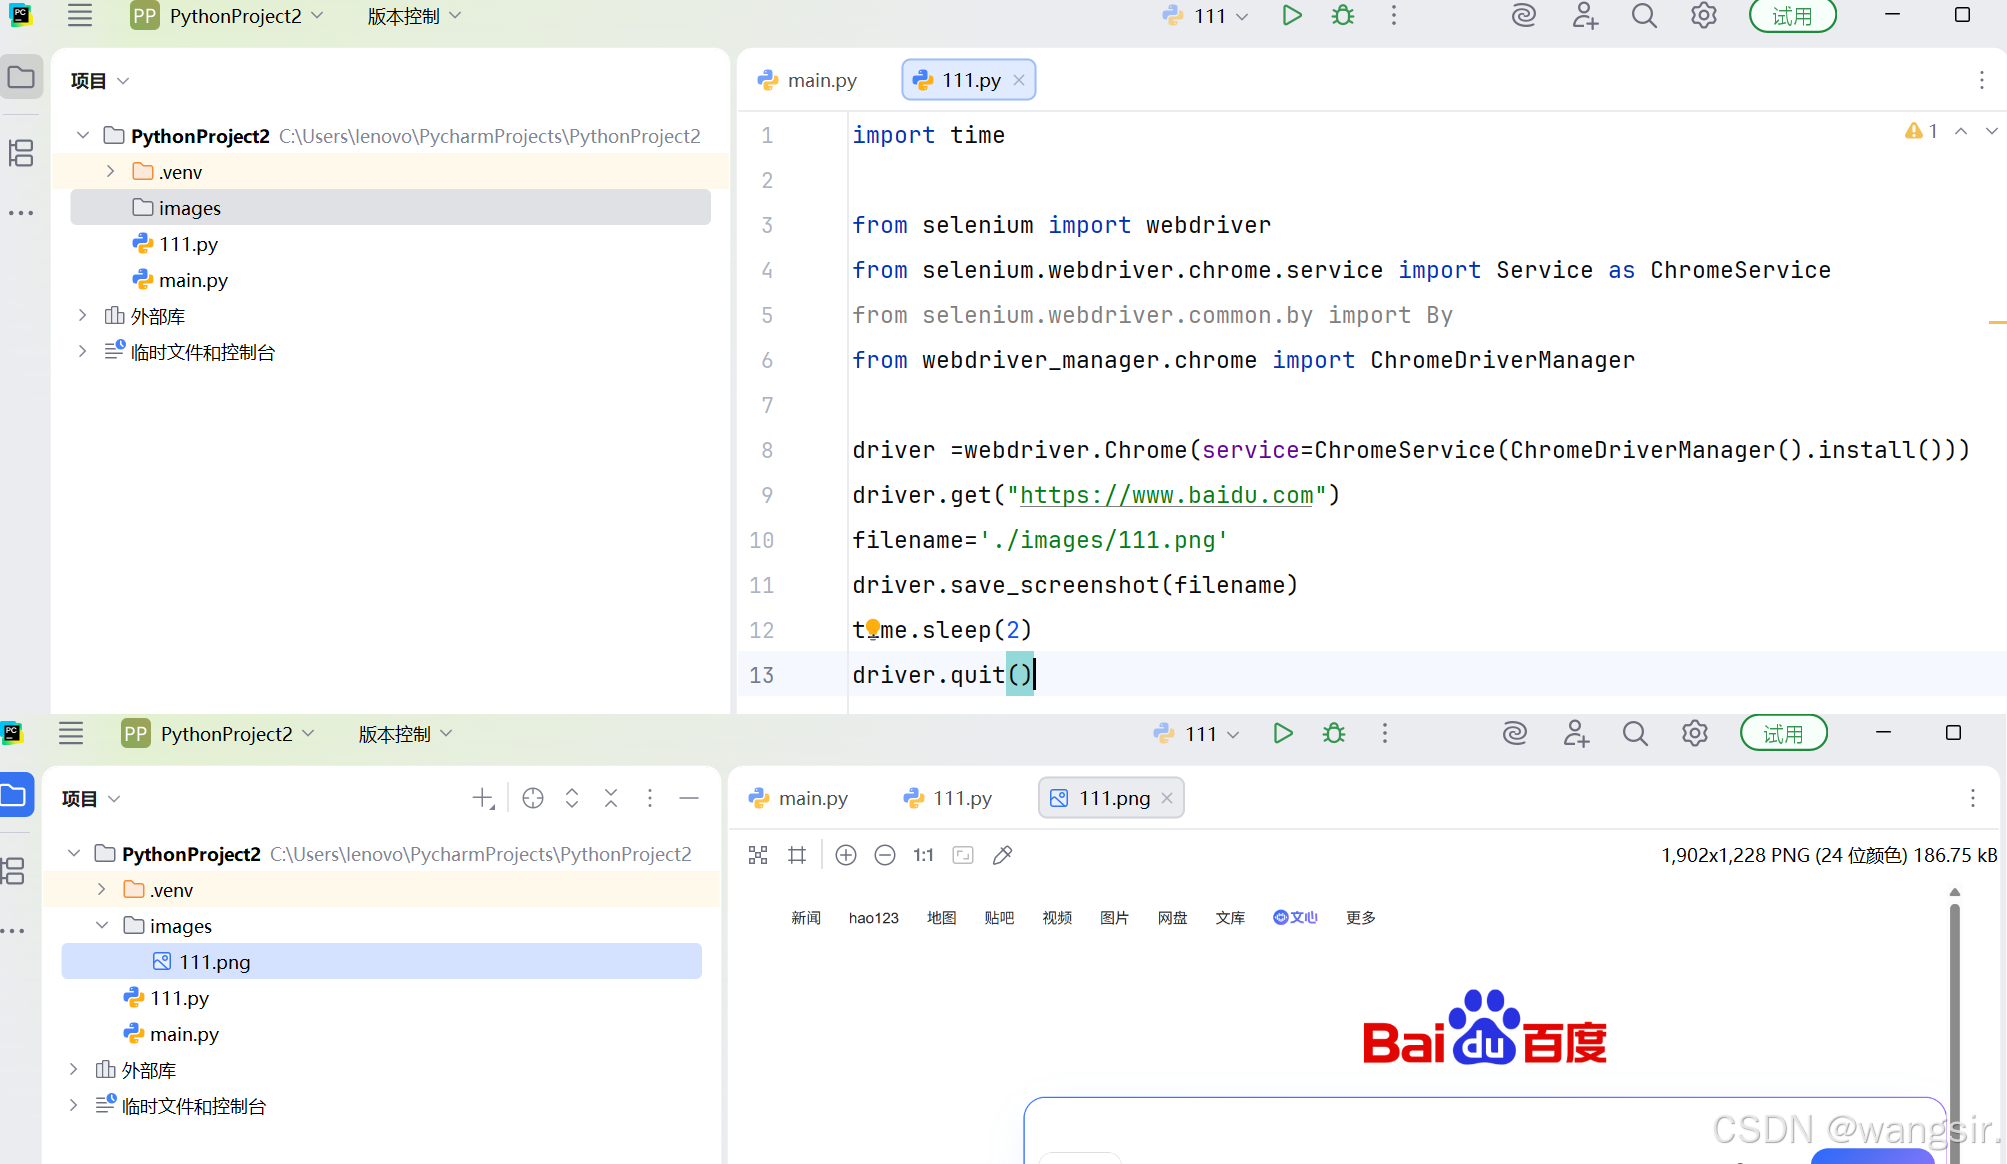
Task: Toggle chessboard background in image viewer
Action: [x=758, y=855]
